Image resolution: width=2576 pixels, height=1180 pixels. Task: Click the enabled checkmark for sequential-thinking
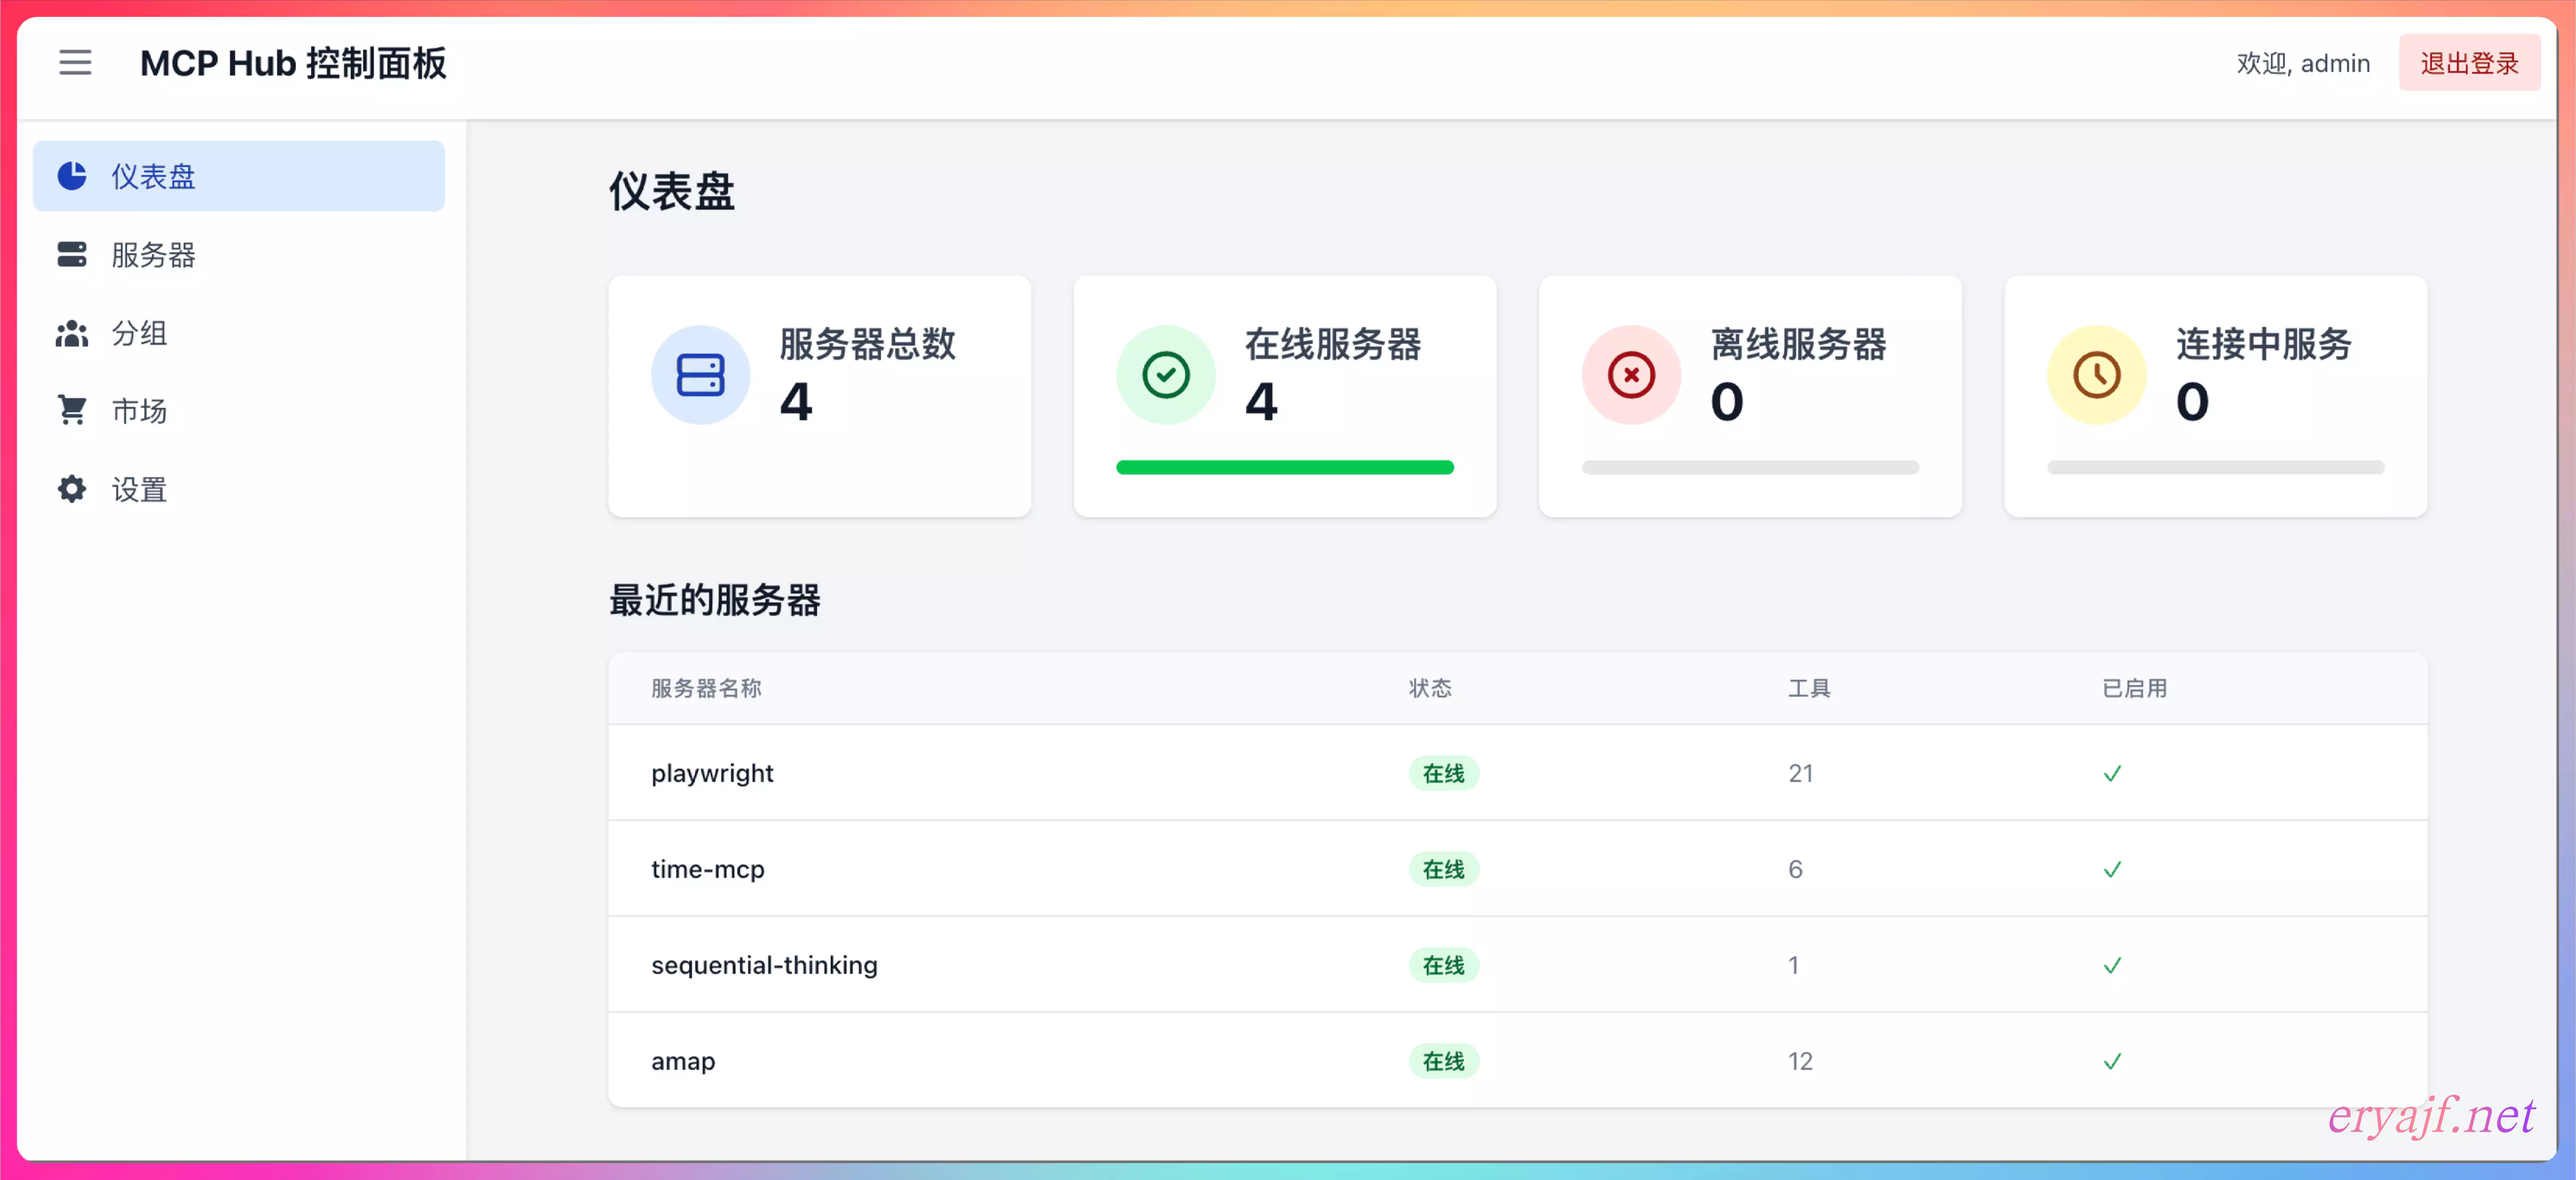tap(2112, 965)
